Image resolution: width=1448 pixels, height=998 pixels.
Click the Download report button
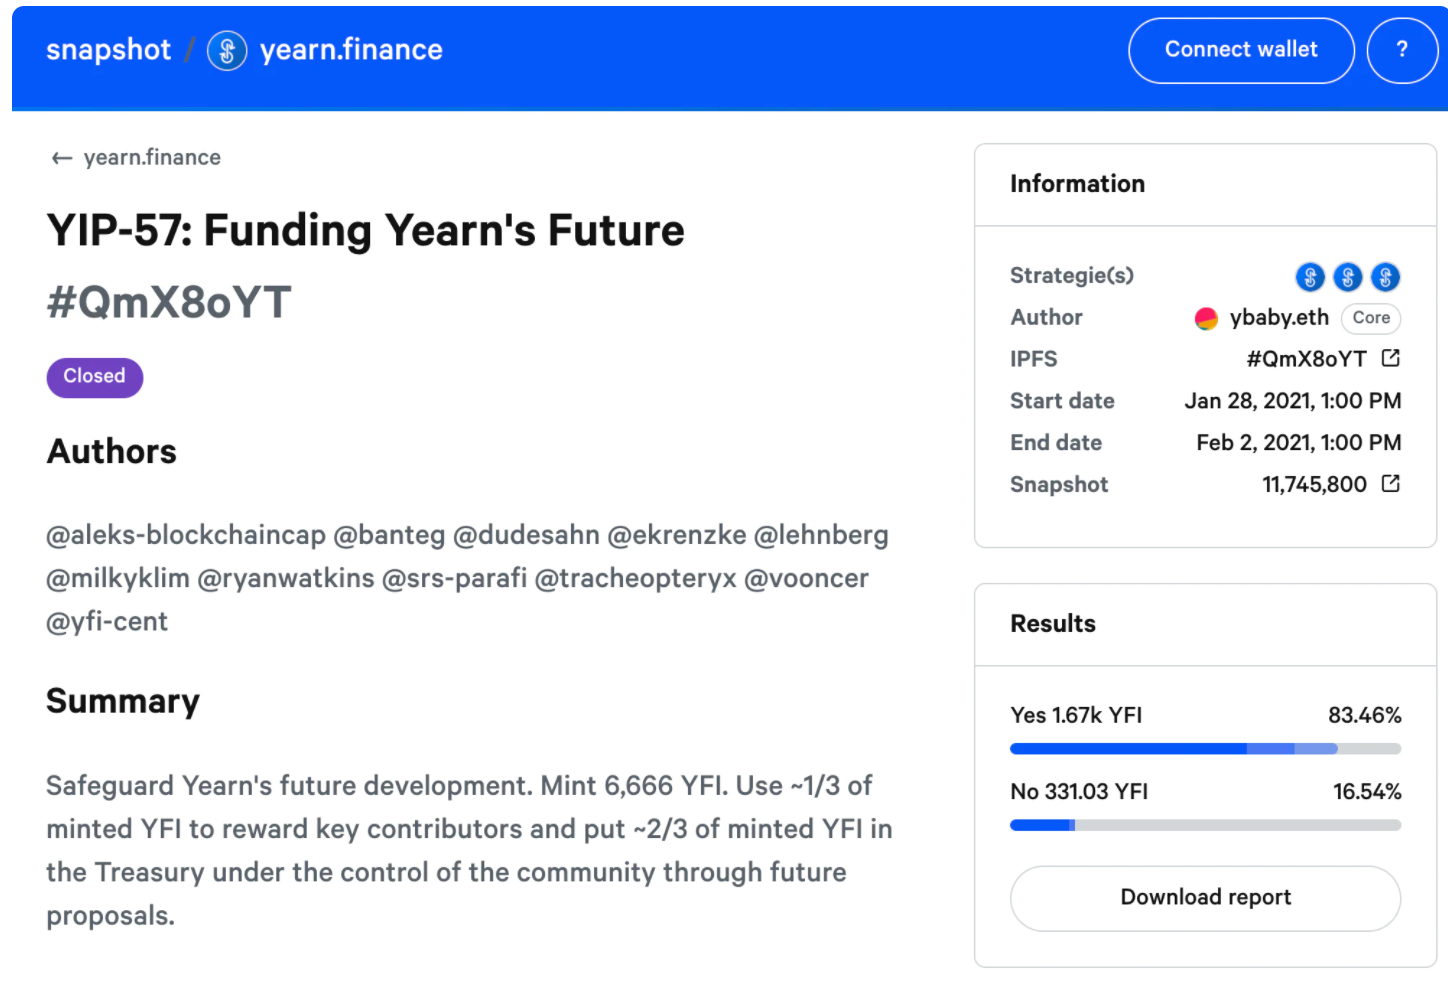[x=1205, y=898]
